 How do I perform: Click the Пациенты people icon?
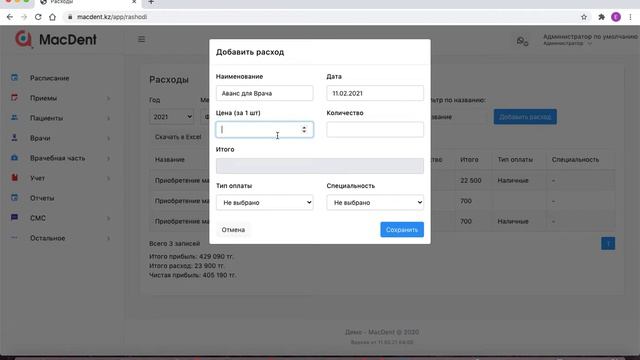click(14, 117)
